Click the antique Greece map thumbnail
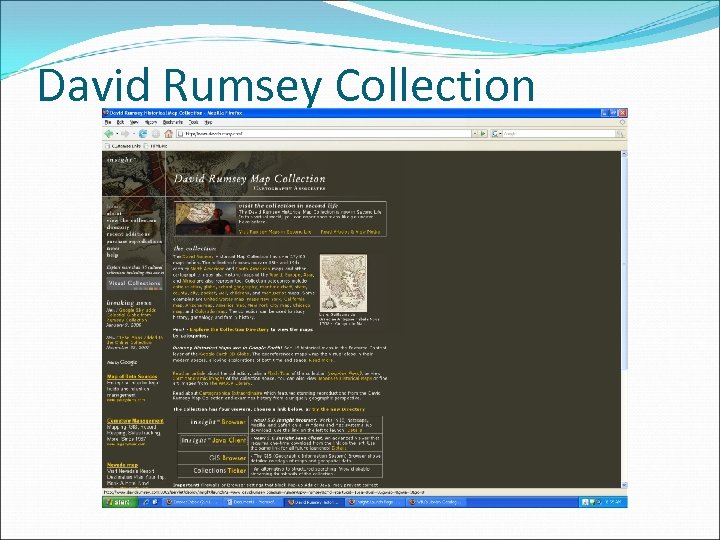Image resolution: width=720 pixels, height=540 pixels. click(343, 283)
